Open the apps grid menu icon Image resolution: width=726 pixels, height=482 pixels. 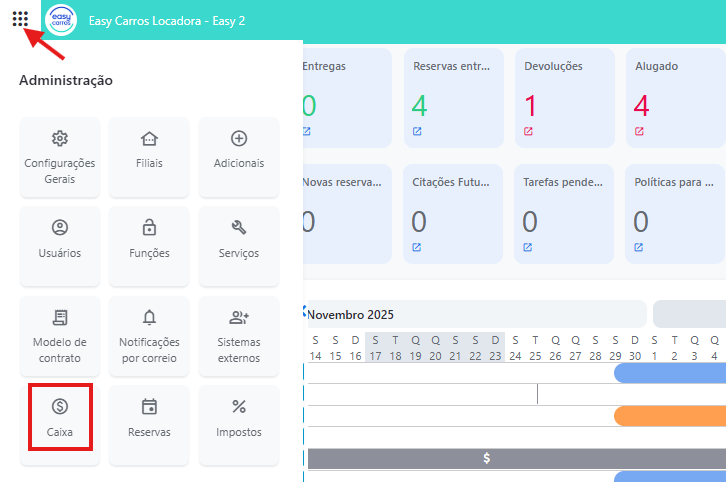pyautogui.click(x=20, y=19)
